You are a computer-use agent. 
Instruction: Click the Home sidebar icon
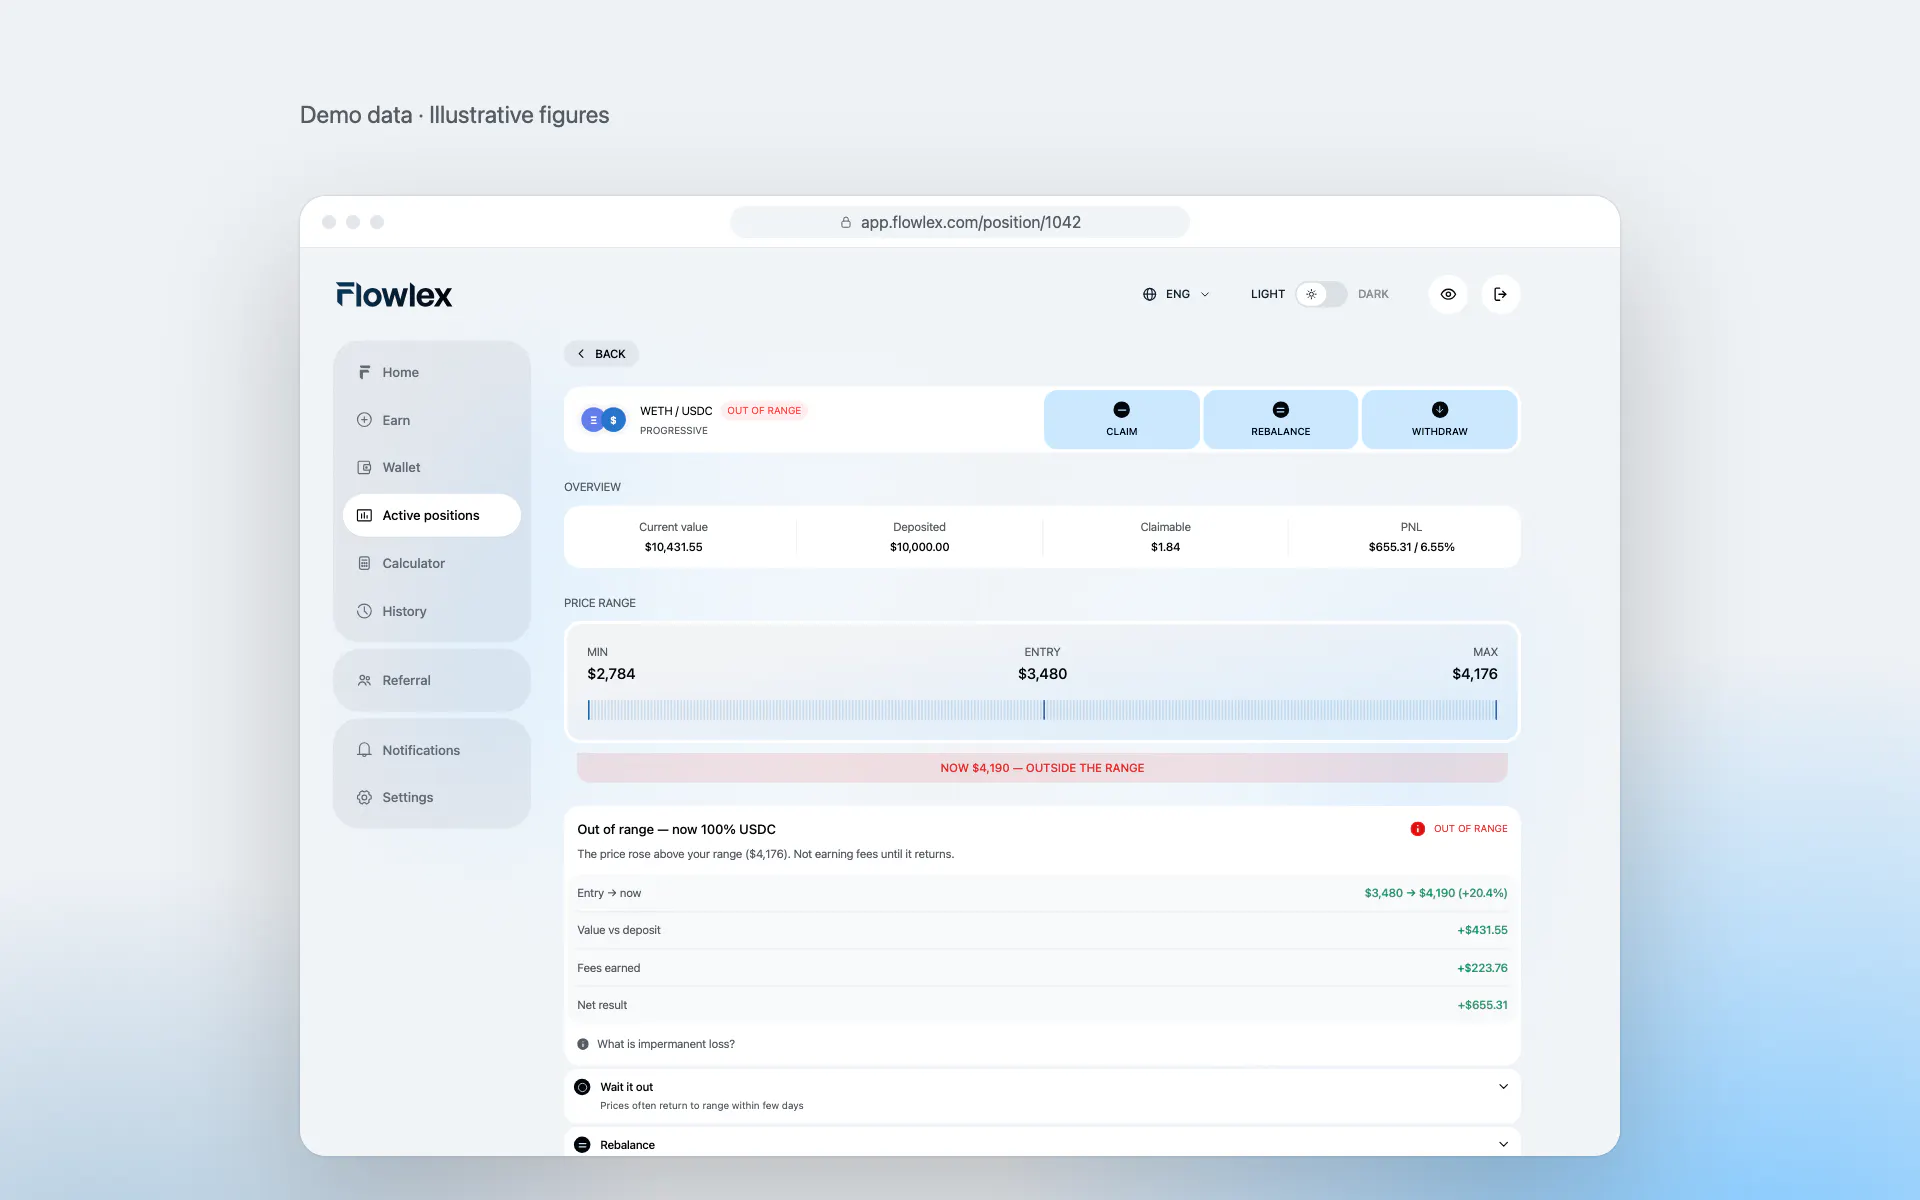(364, 372)
